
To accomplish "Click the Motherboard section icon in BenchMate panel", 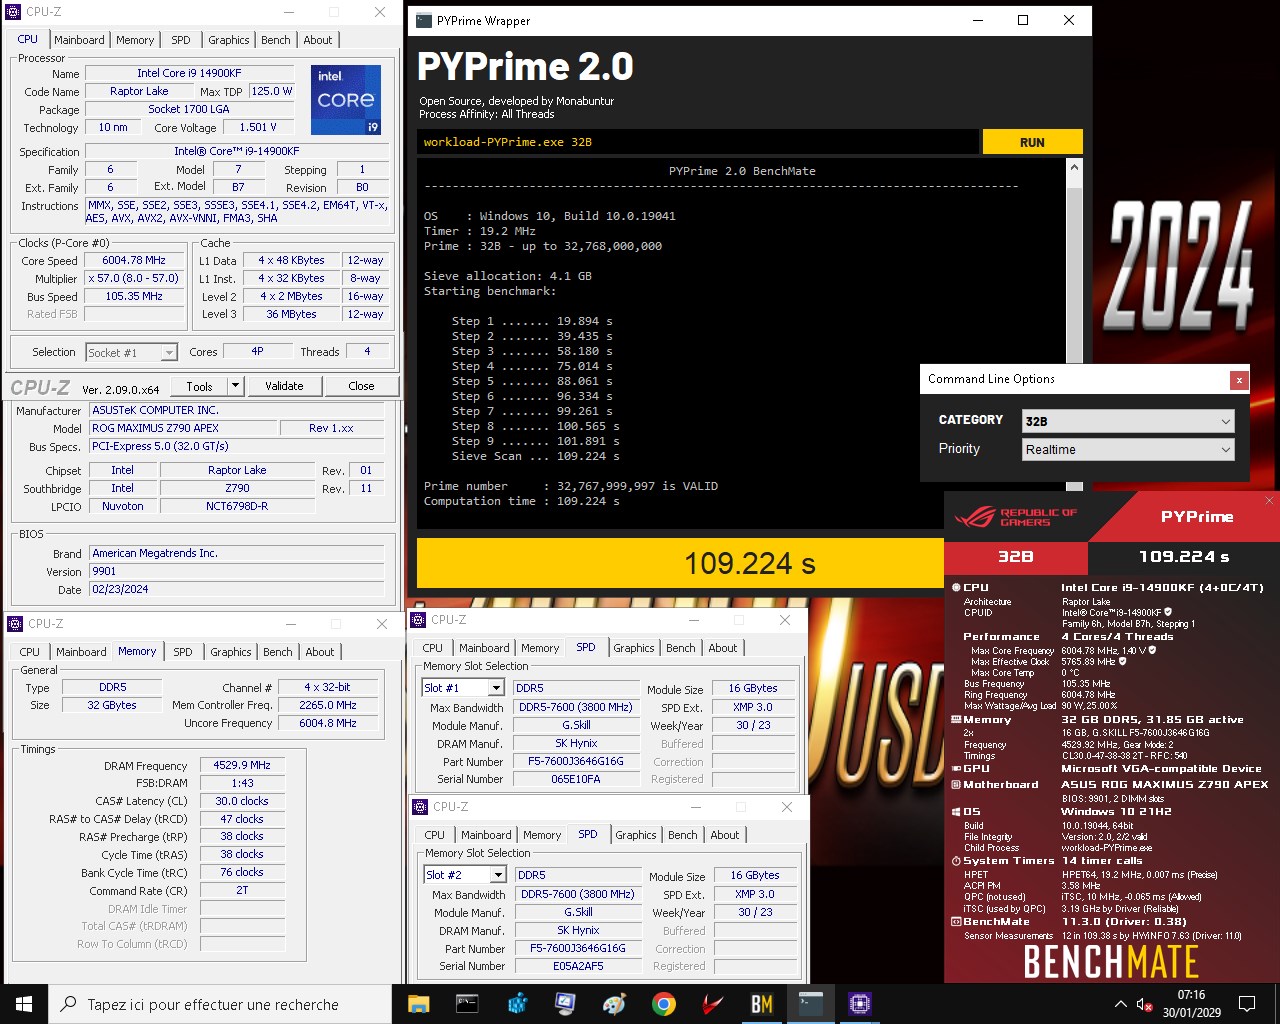I will pos(955,785).
